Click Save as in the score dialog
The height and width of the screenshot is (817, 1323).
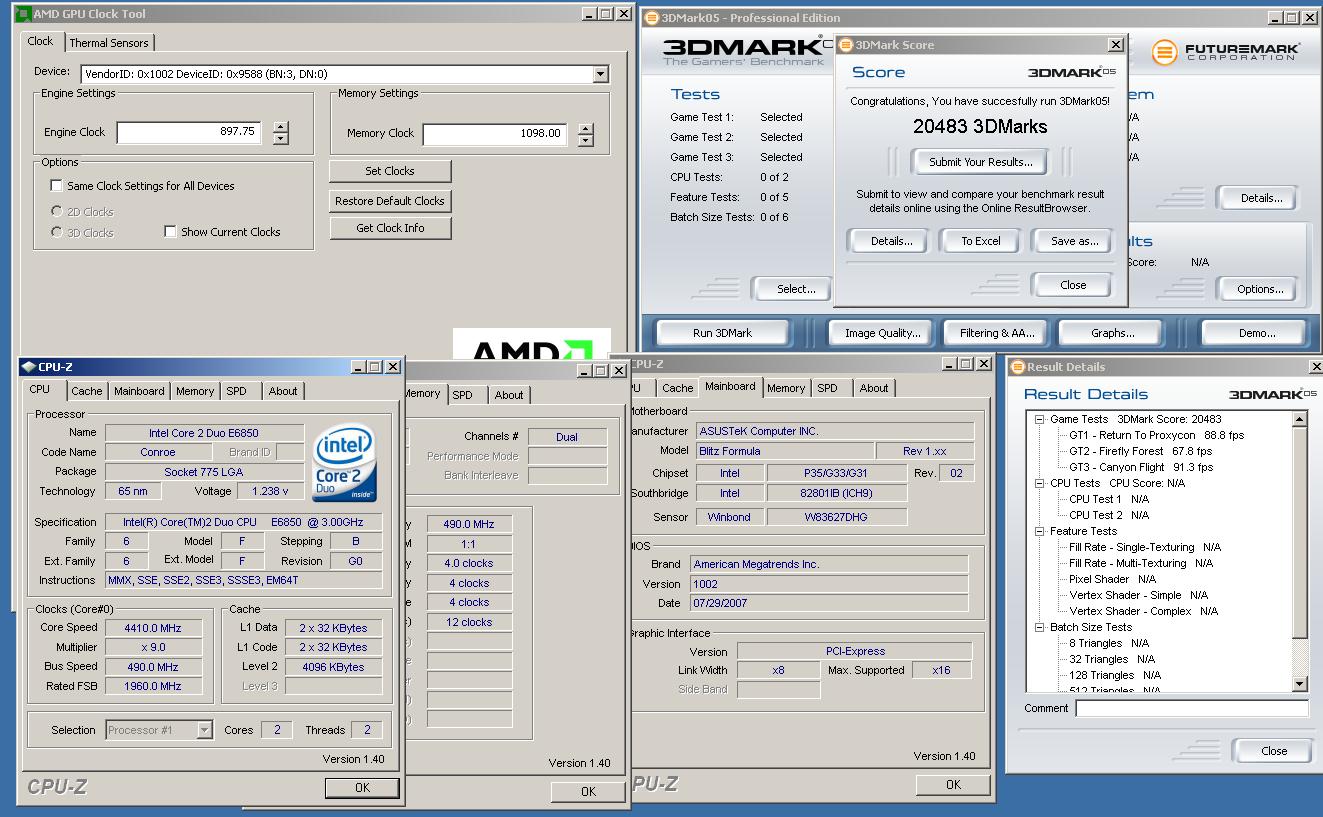click(1075, 241)
